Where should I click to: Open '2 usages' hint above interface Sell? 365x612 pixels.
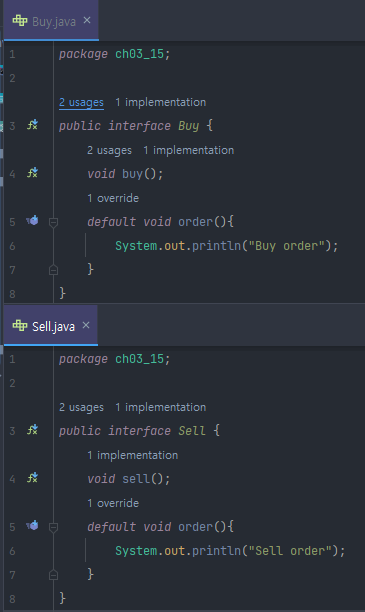point(81,407)
